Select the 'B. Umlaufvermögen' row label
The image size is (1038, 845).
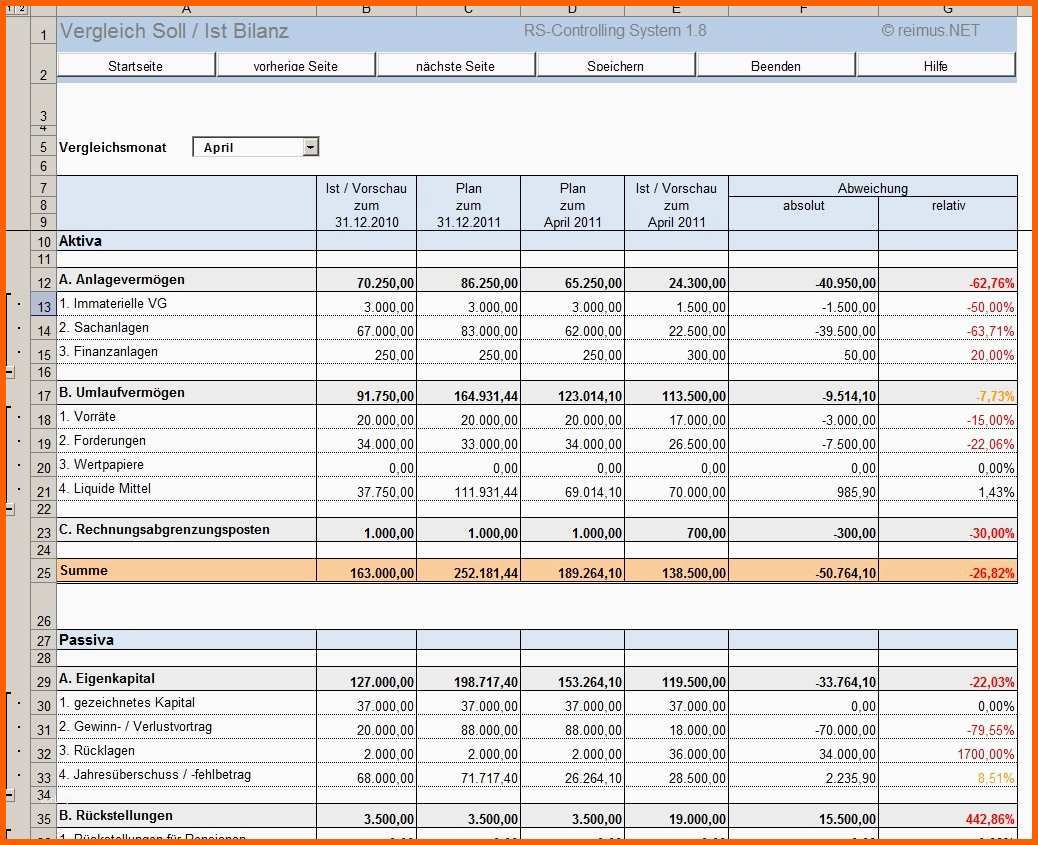[122, 392]
